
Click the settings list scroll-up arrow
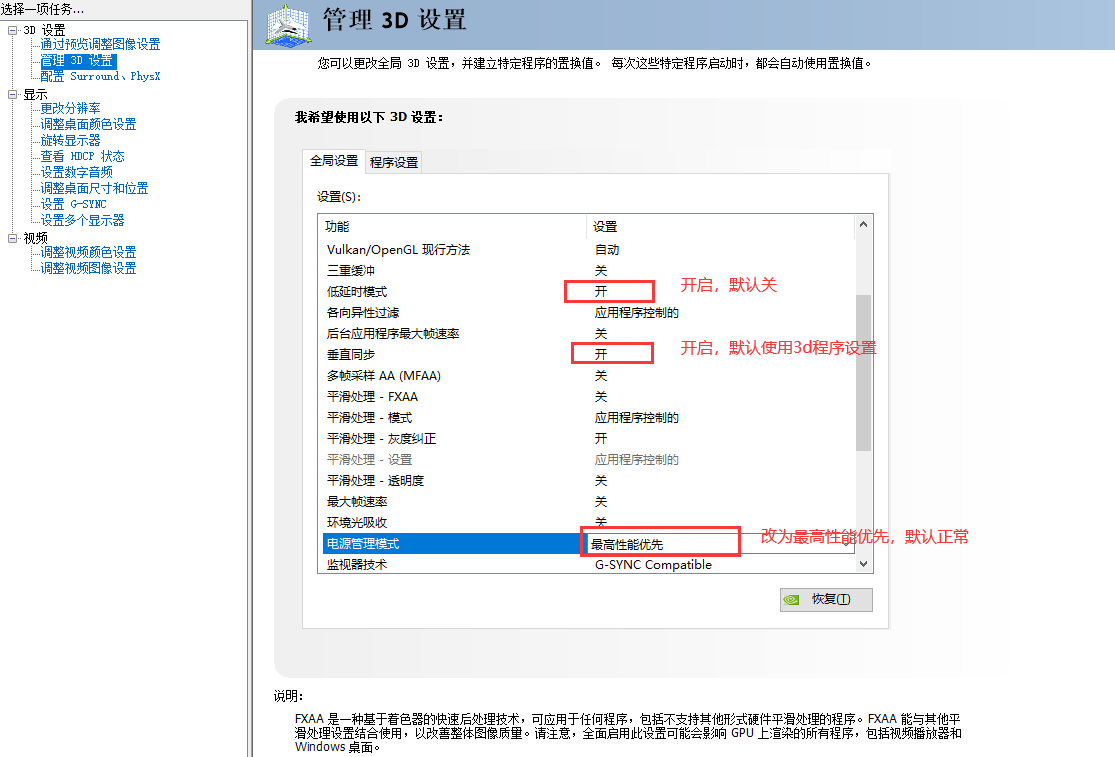[863, 225]
